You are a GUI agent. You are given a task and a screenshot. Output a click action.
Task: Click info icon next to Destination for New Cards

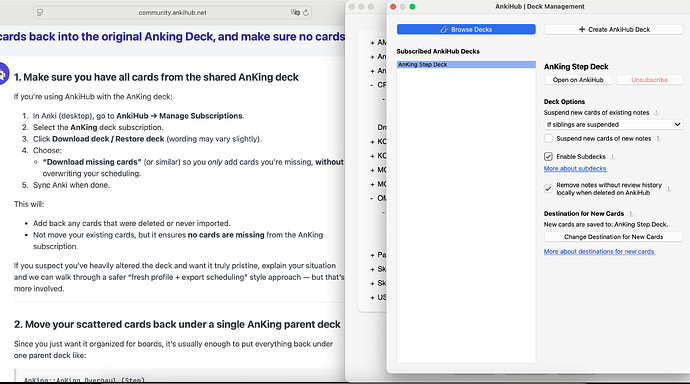click(630, 214)
